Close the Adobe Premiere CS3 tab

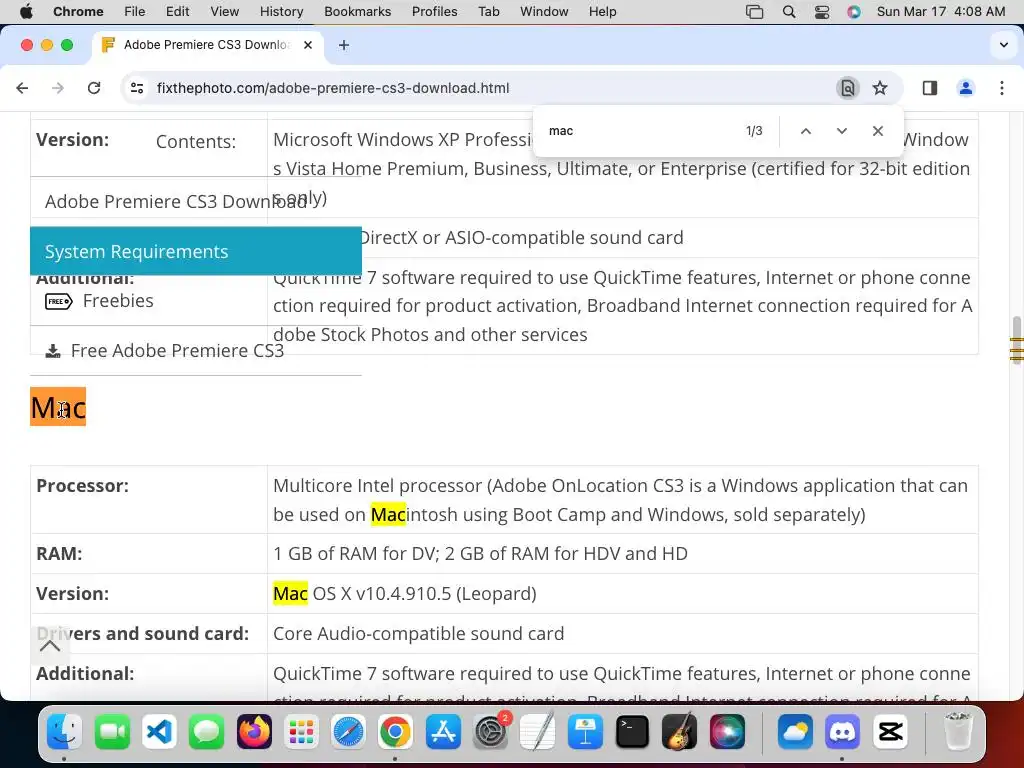coord(308,45)
